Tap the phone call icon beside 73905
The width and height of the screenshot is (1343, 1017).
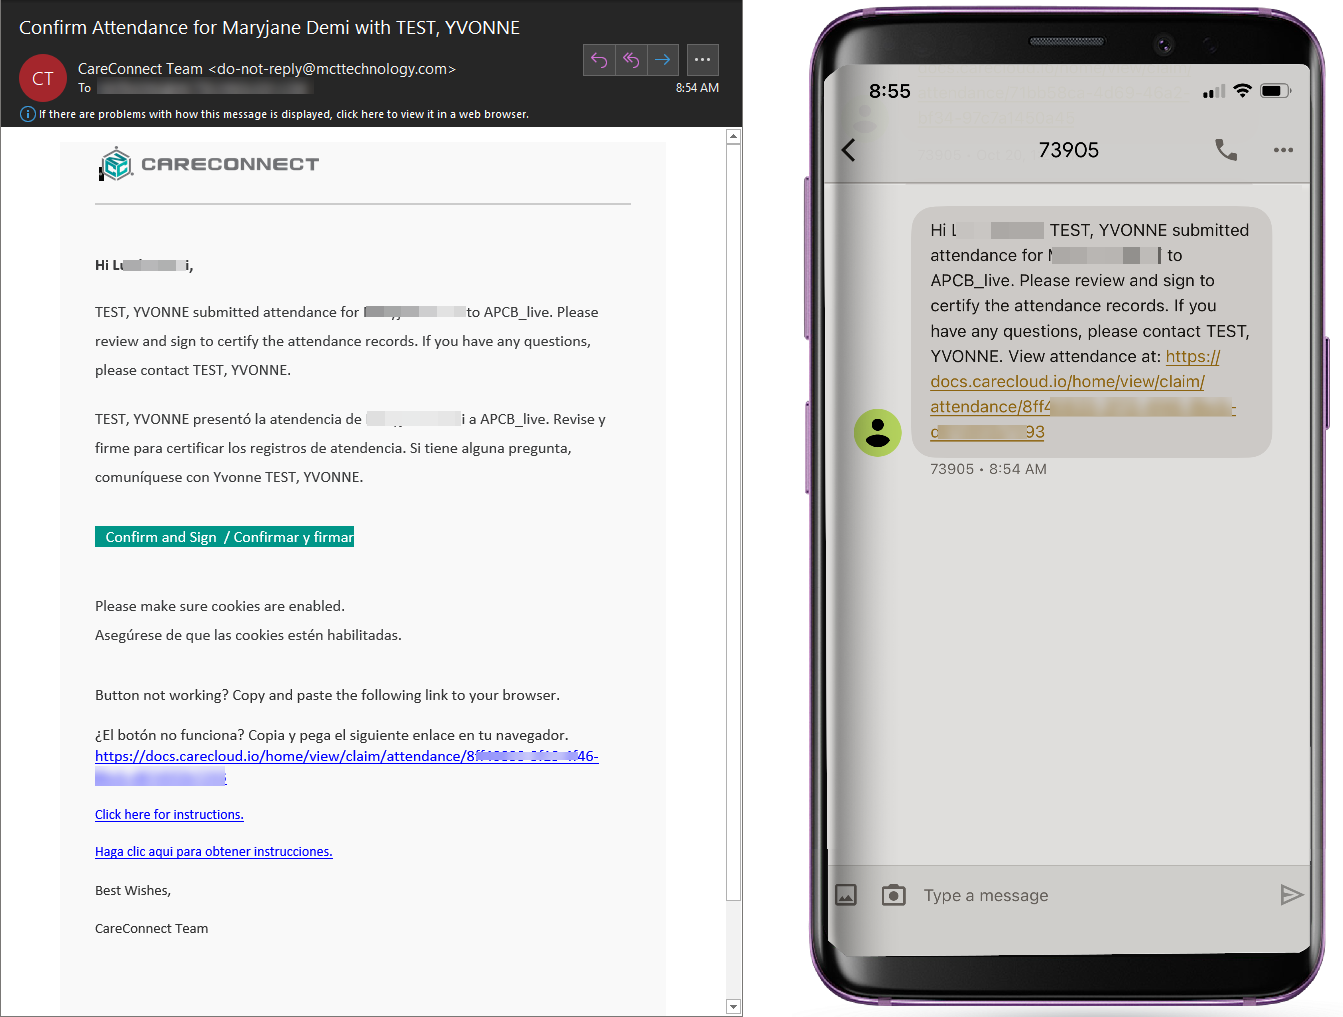(1226, 150)
